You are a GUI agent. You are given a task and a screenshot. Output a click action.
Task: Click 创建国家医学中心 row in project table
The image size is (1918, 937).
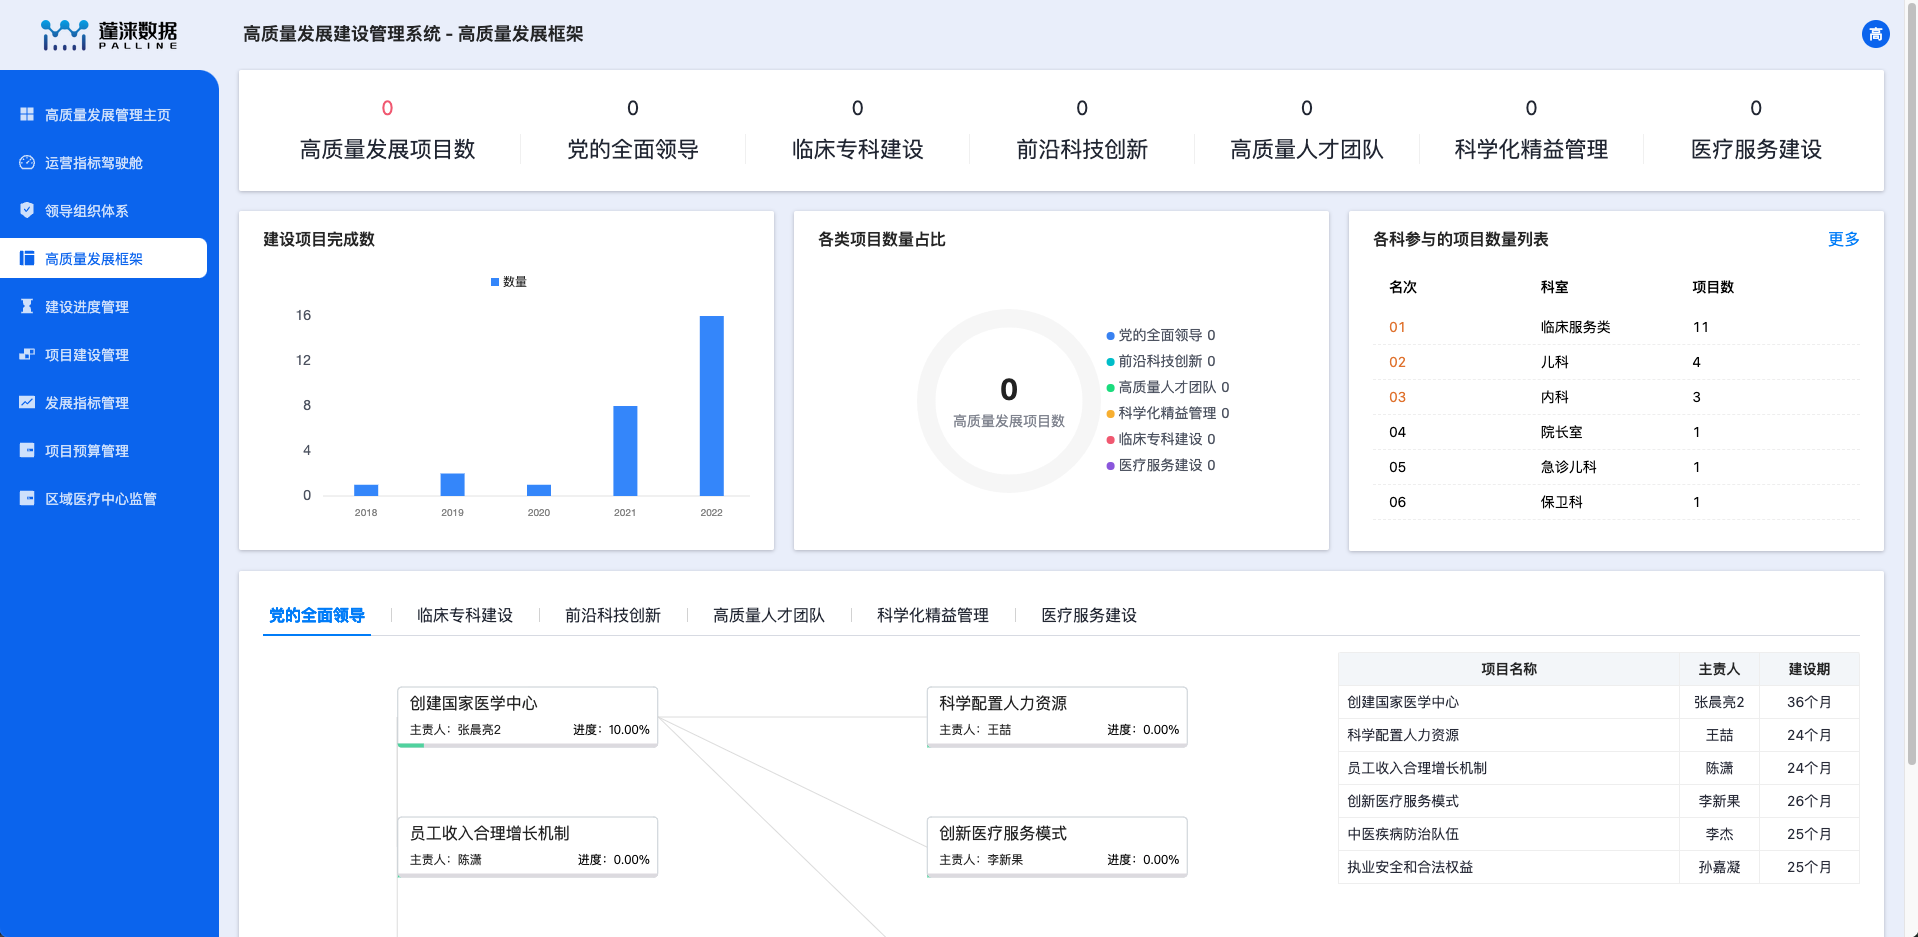(x=1598, y=702)
